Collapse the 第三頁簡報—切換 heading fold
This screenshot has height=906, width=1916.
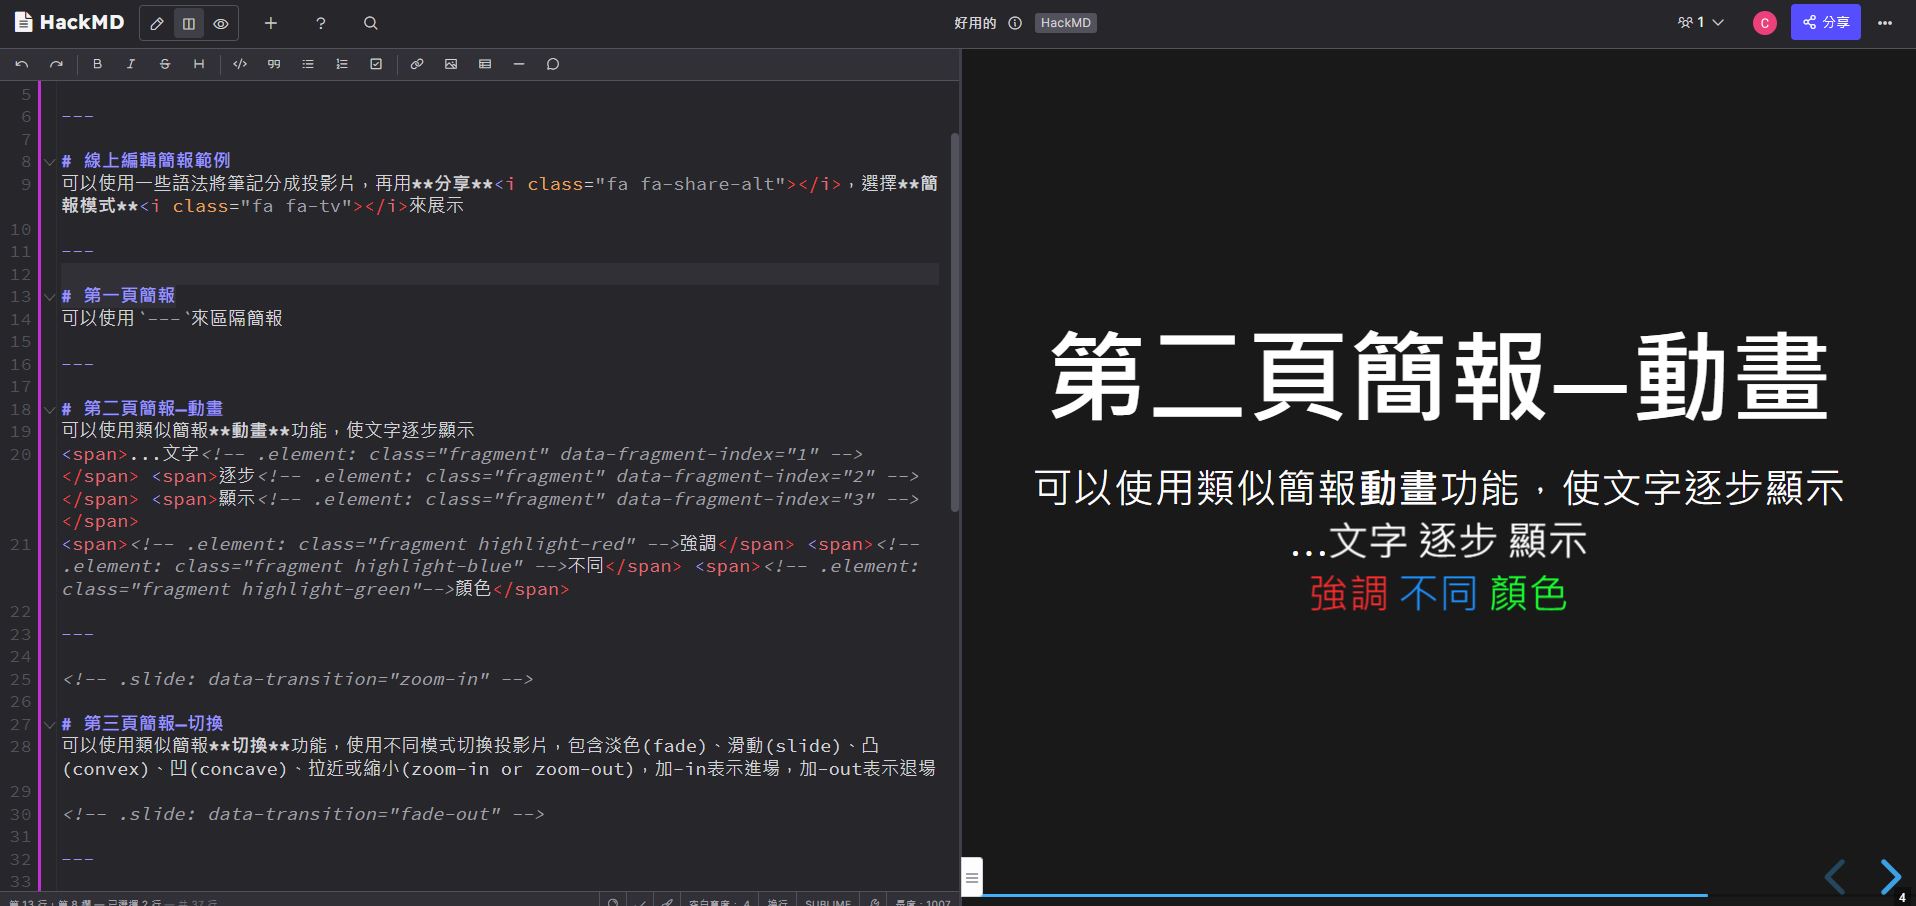point(49,724)
